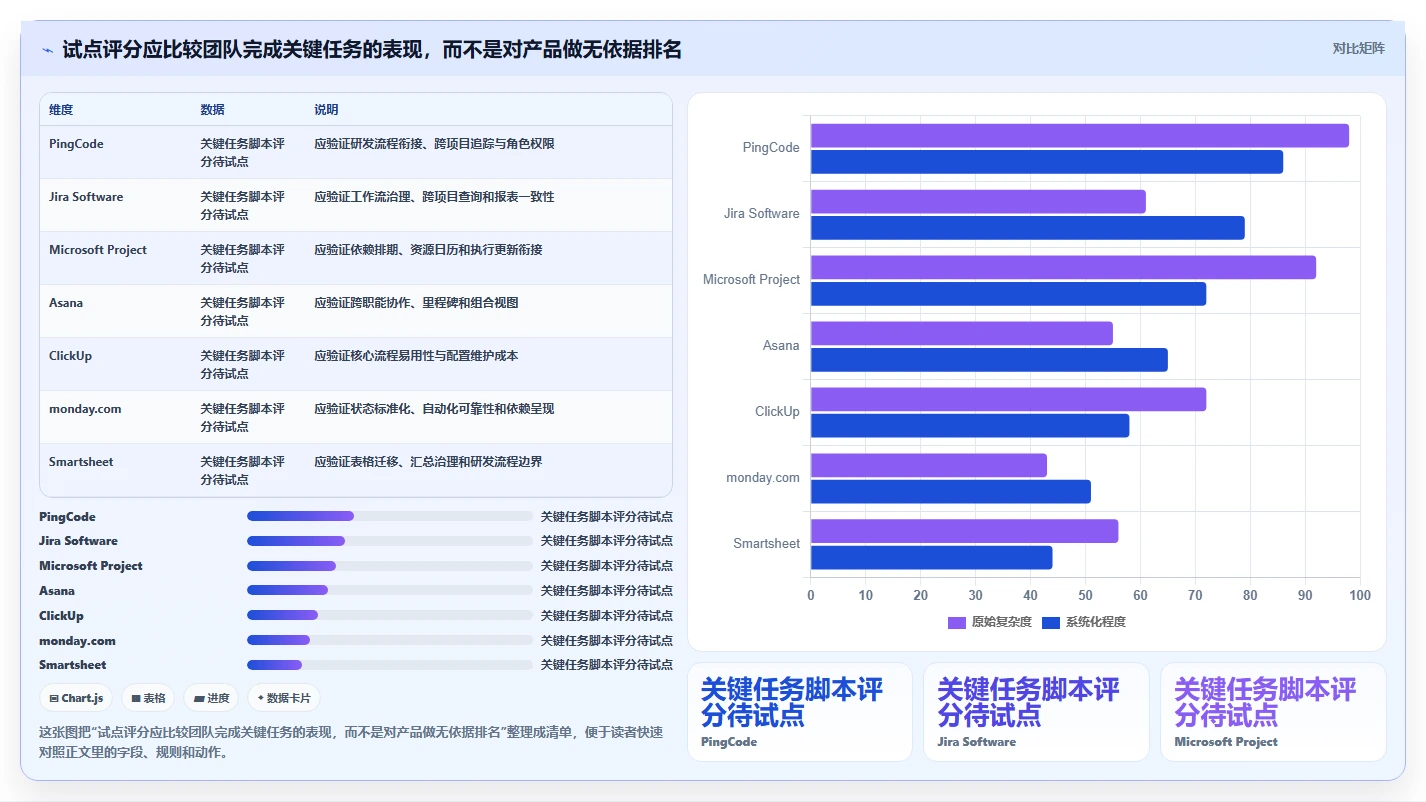The image size is (1426, 802).
Task: Click the summary paragraph starting 这张图把
Action: point(351,742)
